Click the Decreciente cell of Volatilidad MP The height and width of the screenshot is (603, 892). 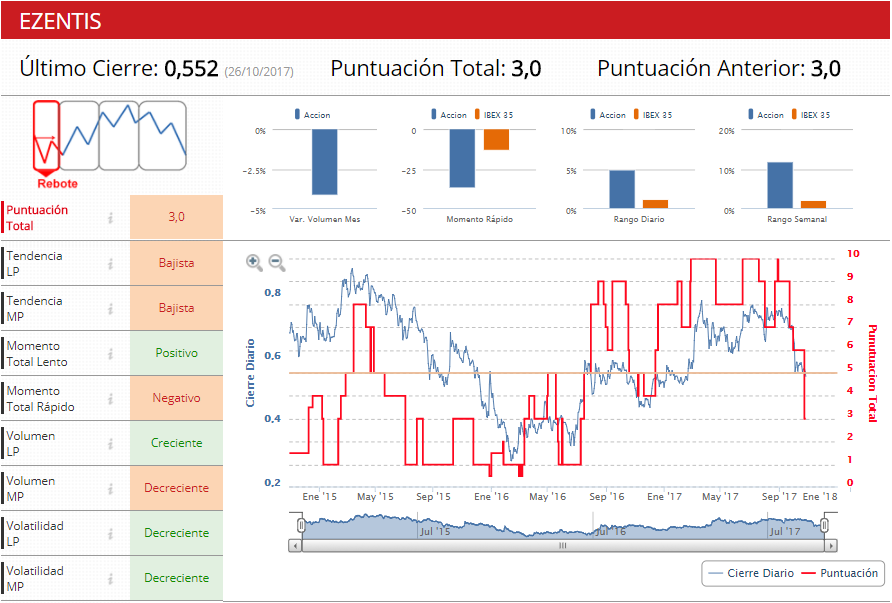tap(176, 577)
